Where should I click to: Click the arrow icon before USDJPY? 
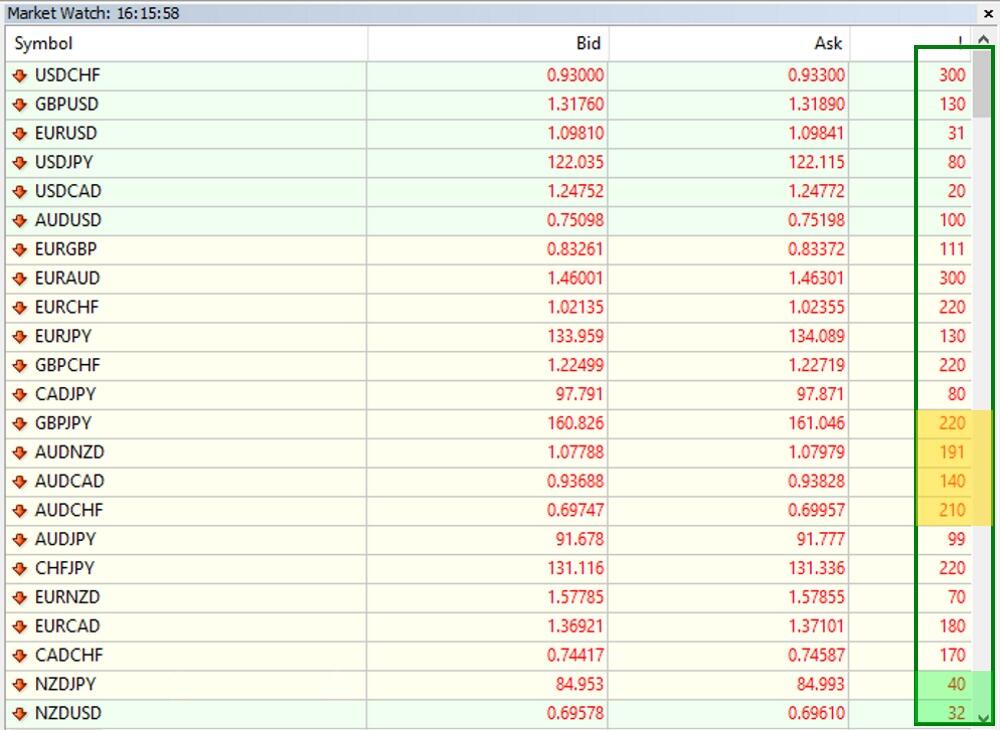click(22, 162)
